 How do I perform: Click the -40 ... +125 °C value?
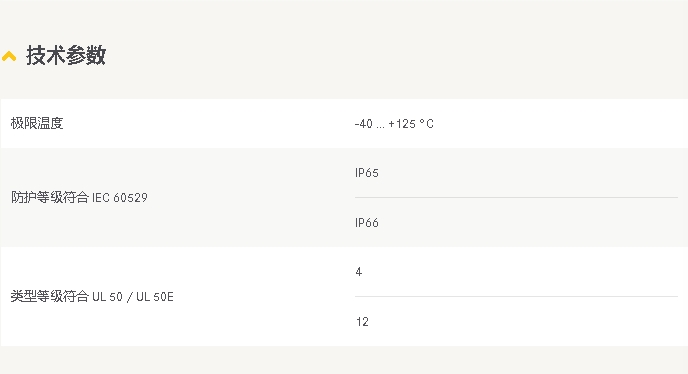pyautogui.click(x=394, y=124)
